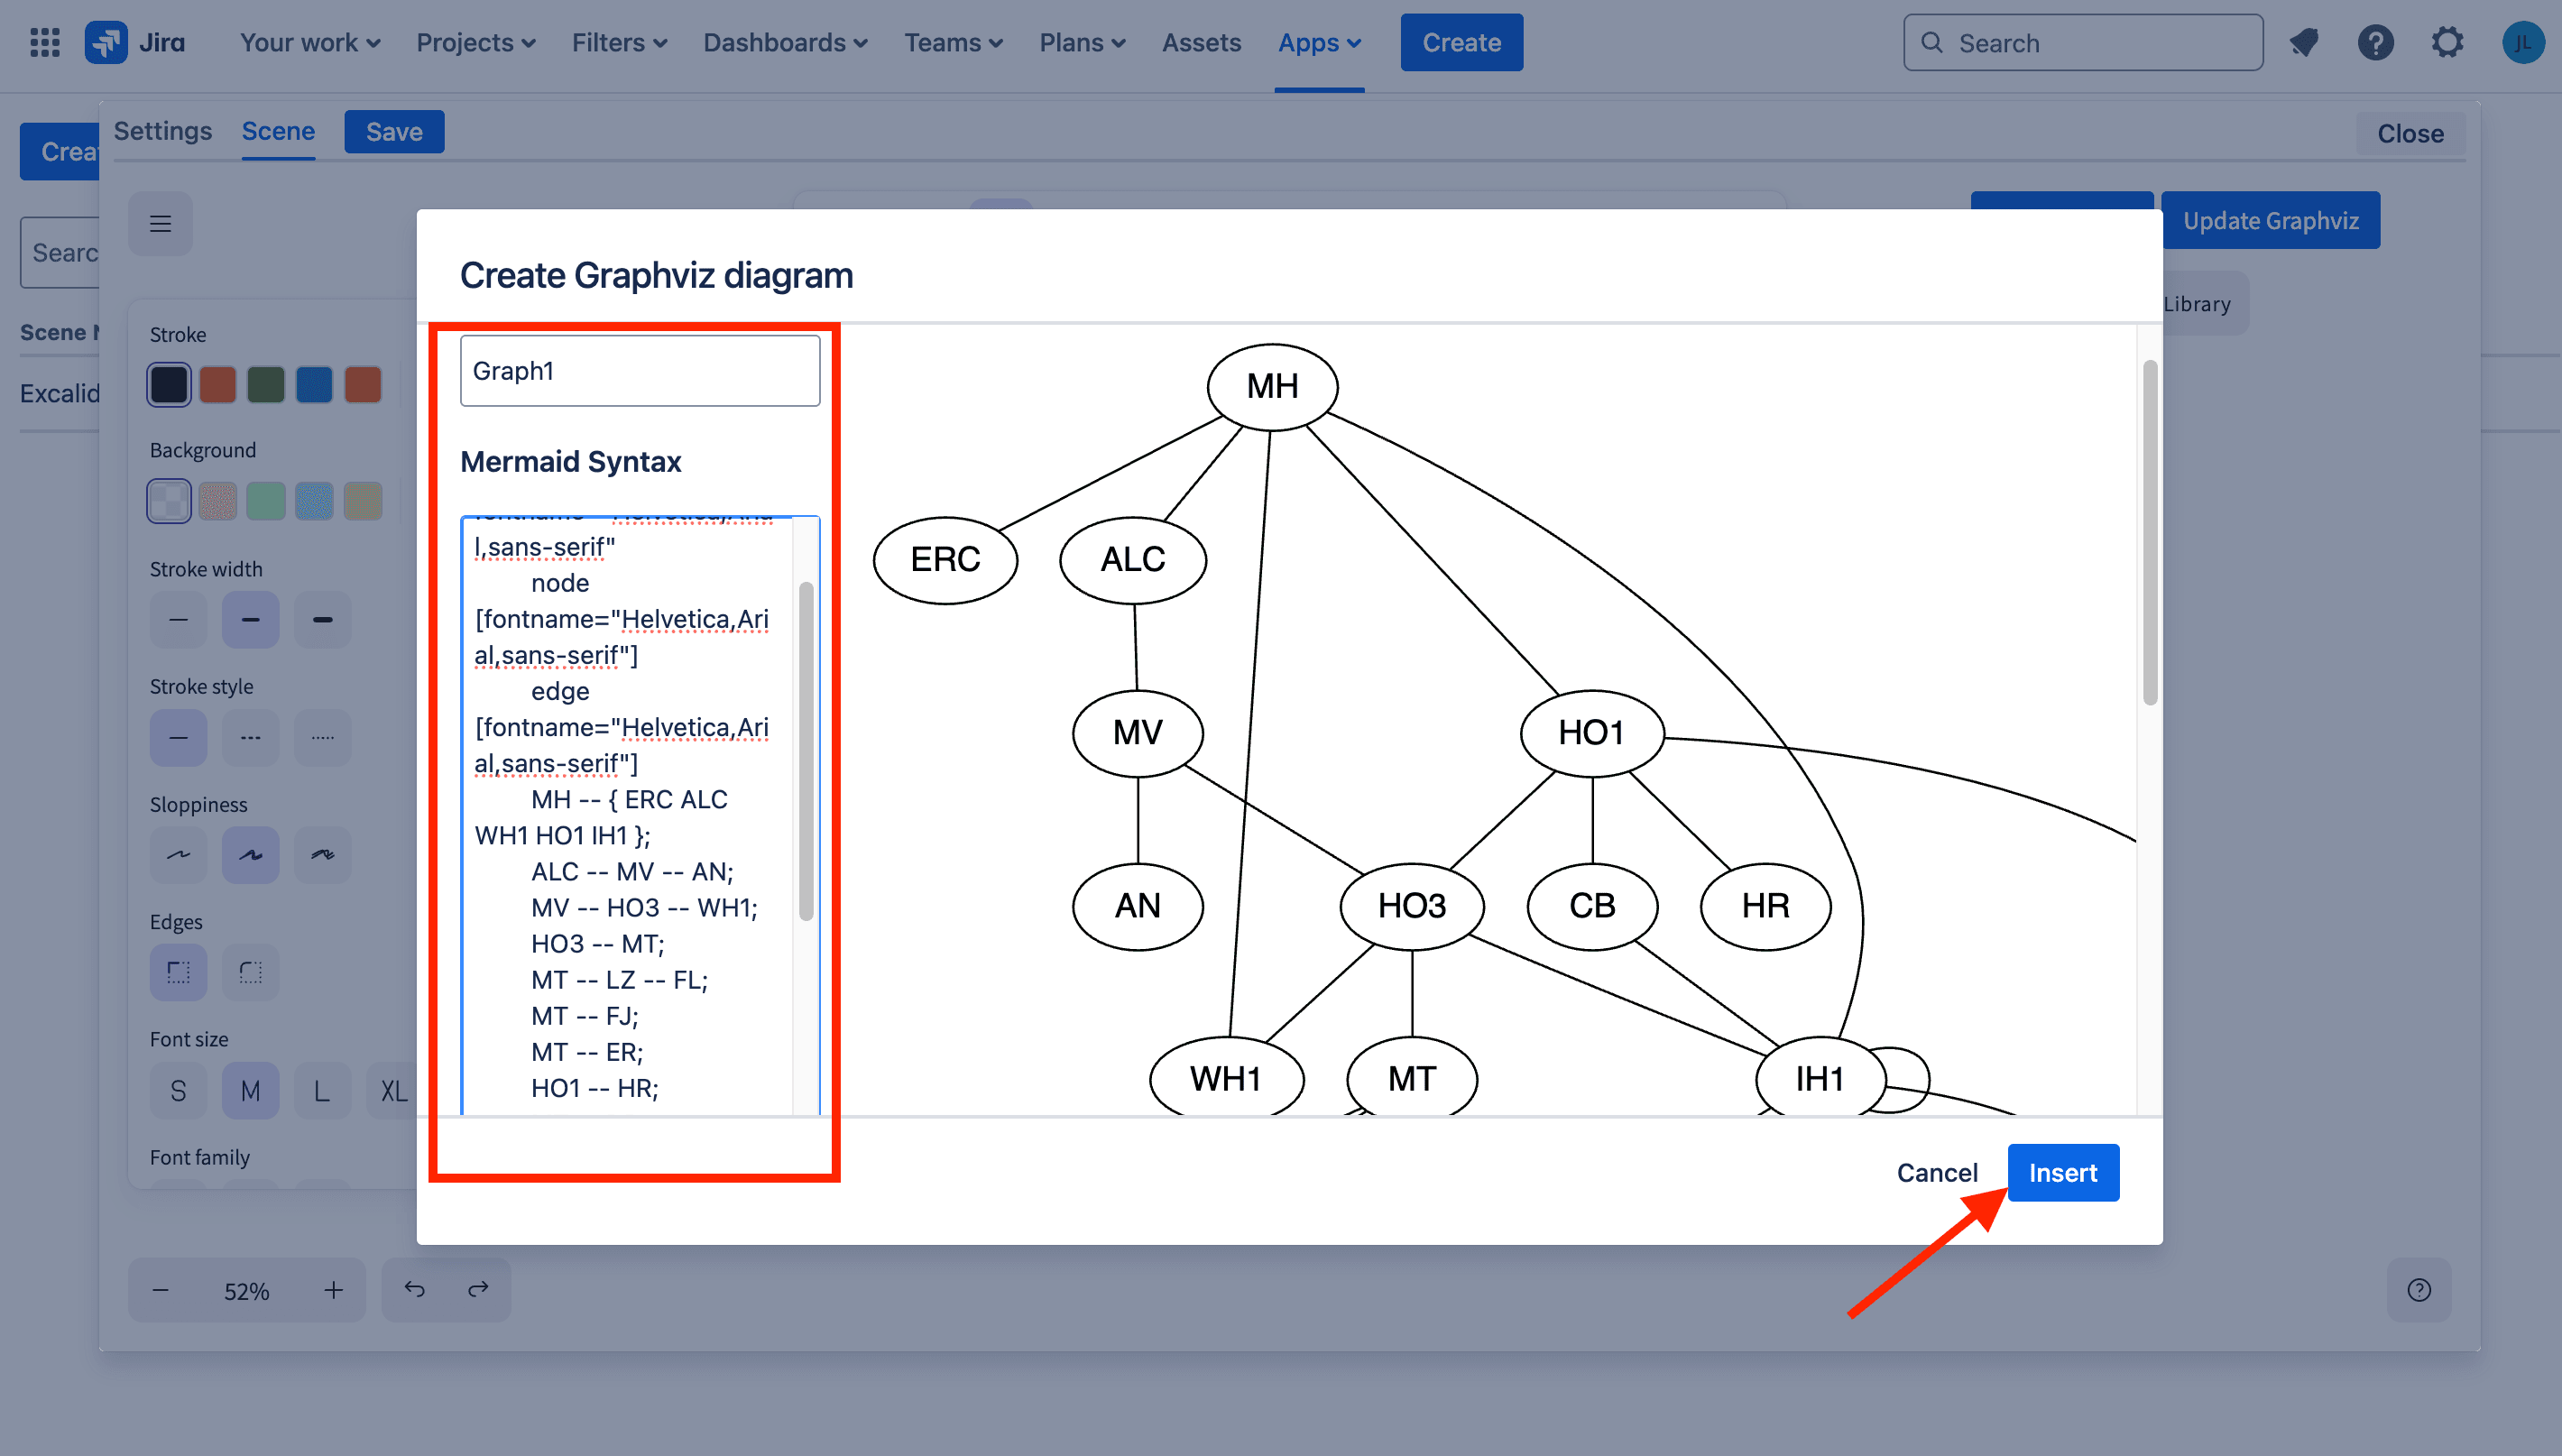
Task: Expand the Your work dropdown
Action: tap(310, 43)
